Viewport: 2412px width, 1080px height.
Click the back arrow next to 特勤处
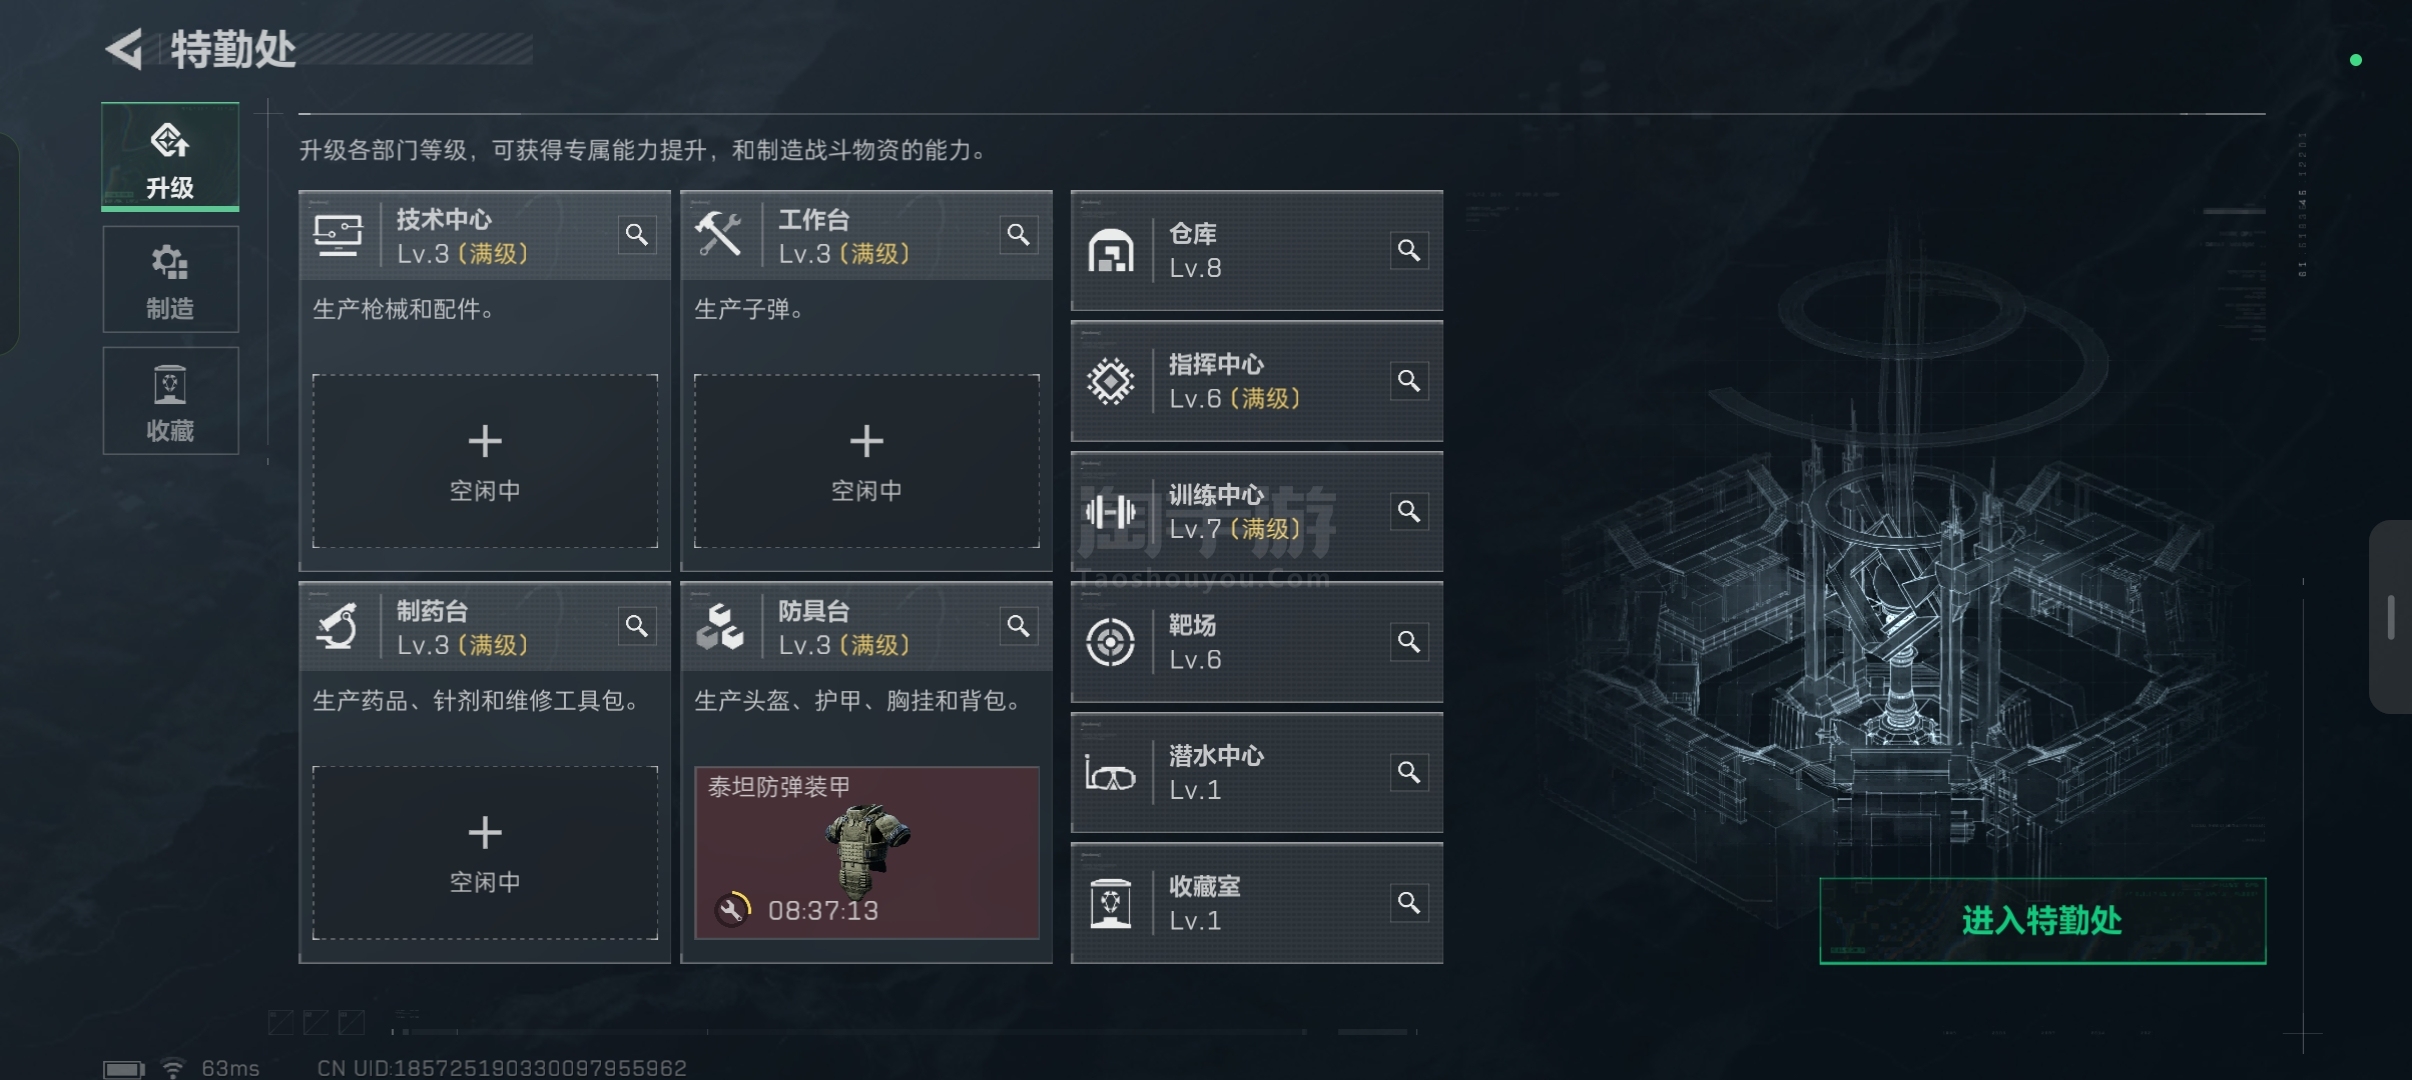click(125, 49)
